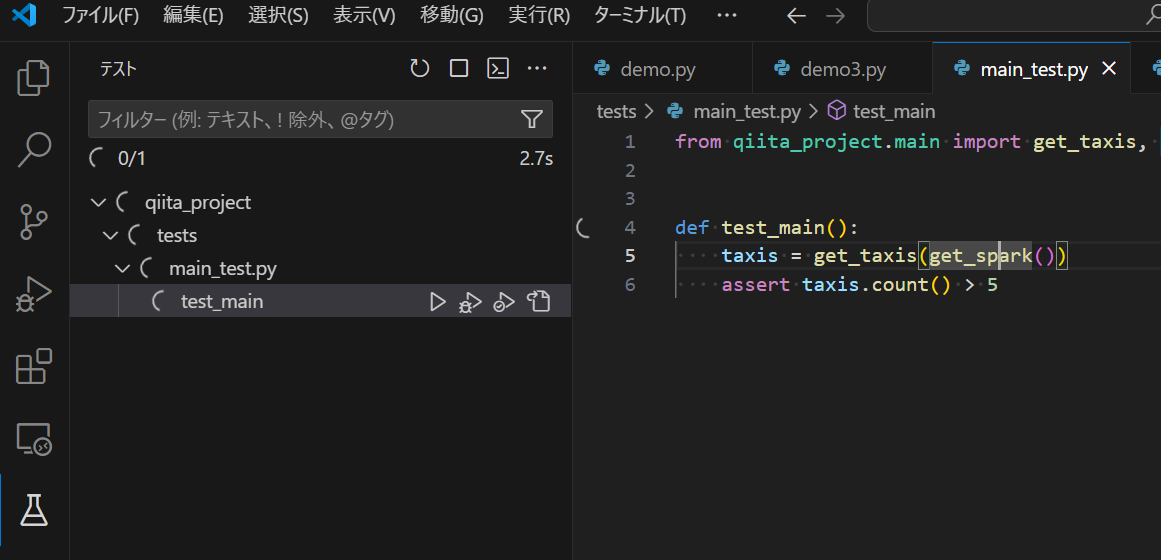The width and height of the screenshot is (1161, 560).
Task: Collapse the tests folder node
Action: click(x=110, y=236)
